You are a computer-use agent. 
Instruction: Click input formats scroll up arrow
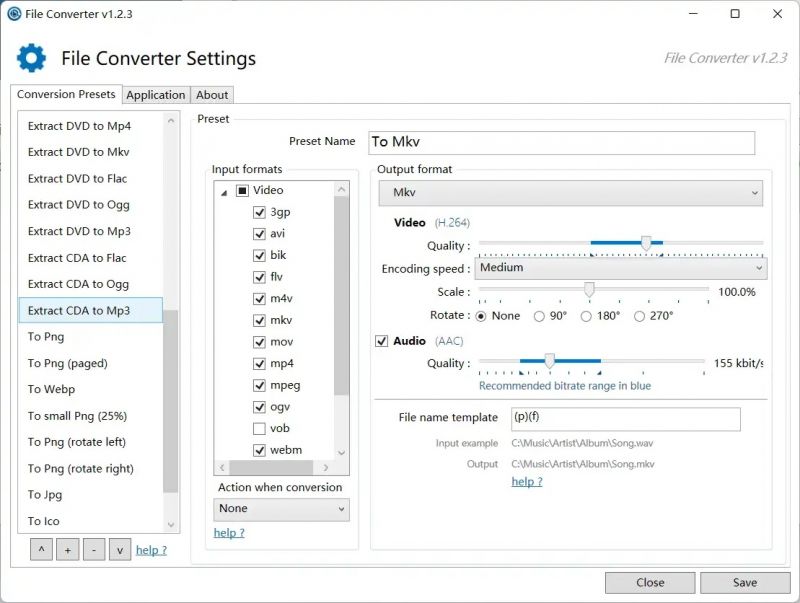[342, 190]
